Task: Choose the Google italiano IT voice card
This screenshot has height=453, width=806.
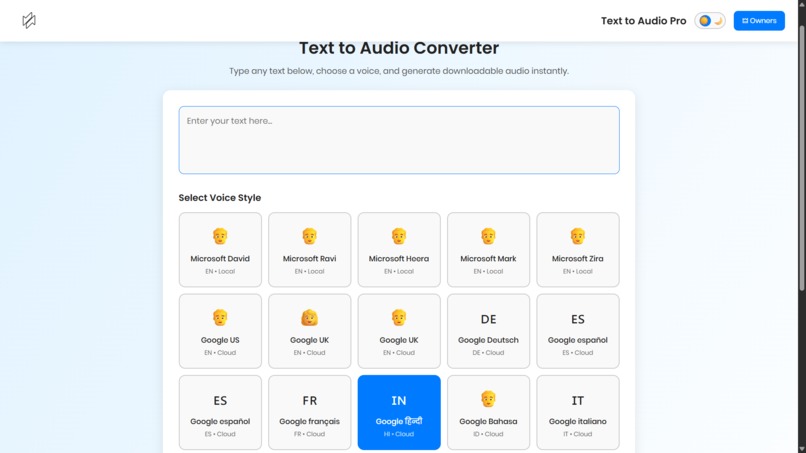Action: click(x=578, y=412)
